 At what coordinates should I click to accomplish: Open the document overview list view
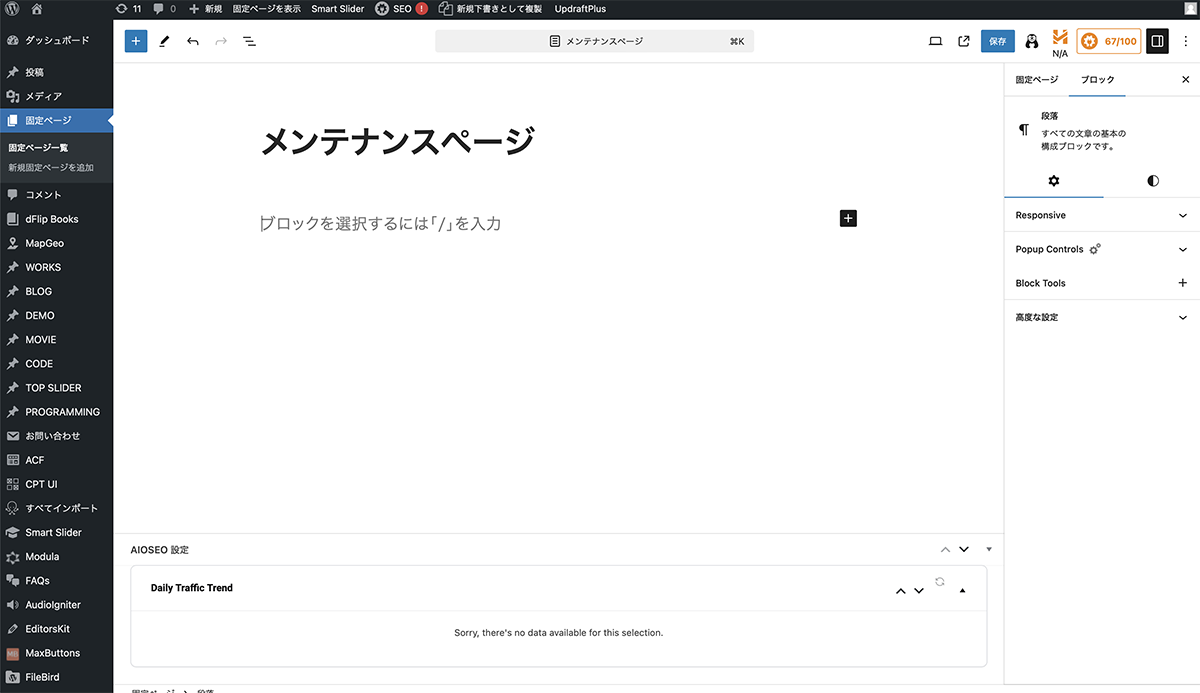point(249,42)
